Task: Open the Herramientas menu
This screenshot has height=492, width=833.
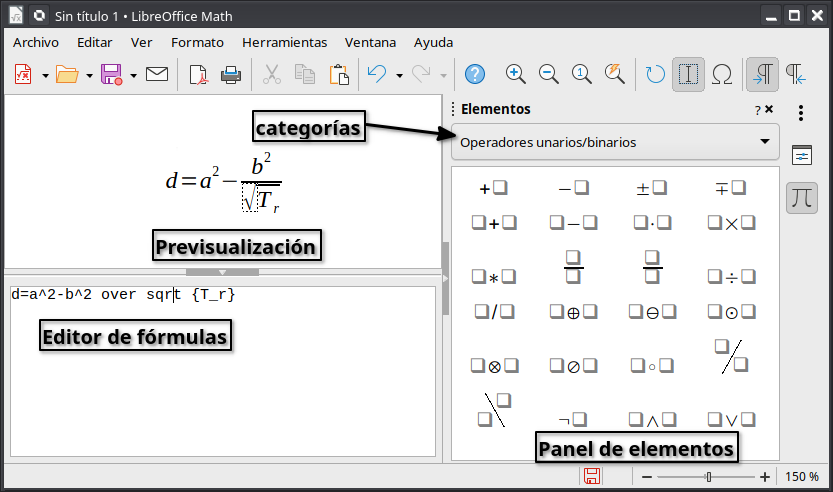Action: 284,43
